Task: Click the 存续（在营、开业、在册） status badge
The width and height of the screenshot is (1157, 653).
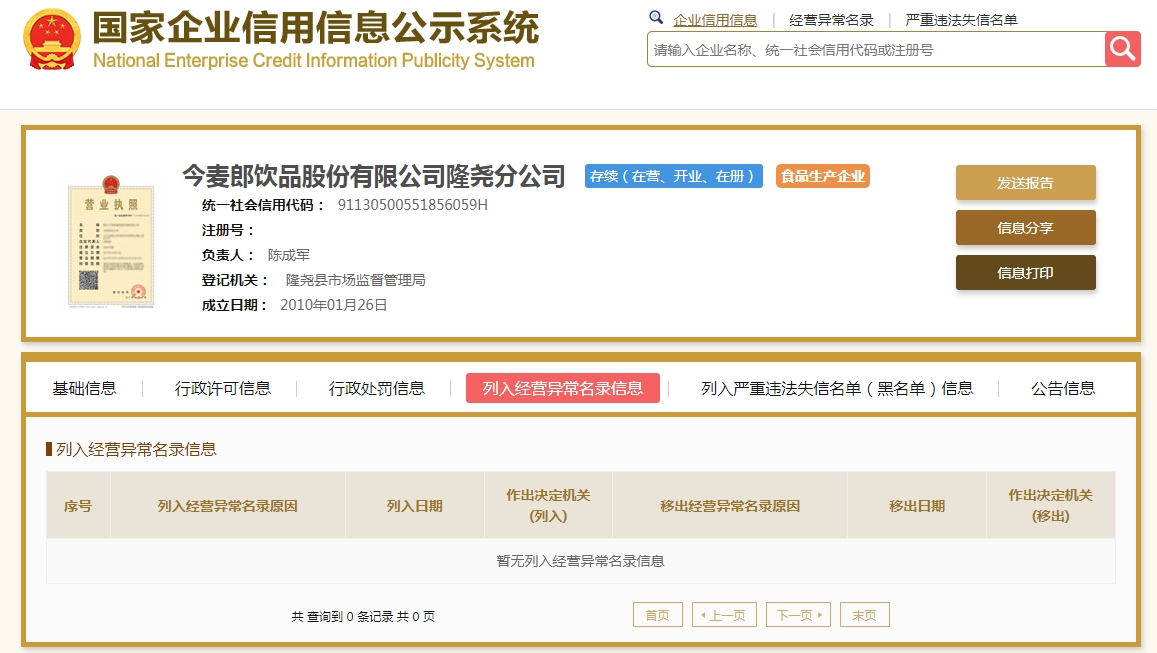Action: click(674, 176)
